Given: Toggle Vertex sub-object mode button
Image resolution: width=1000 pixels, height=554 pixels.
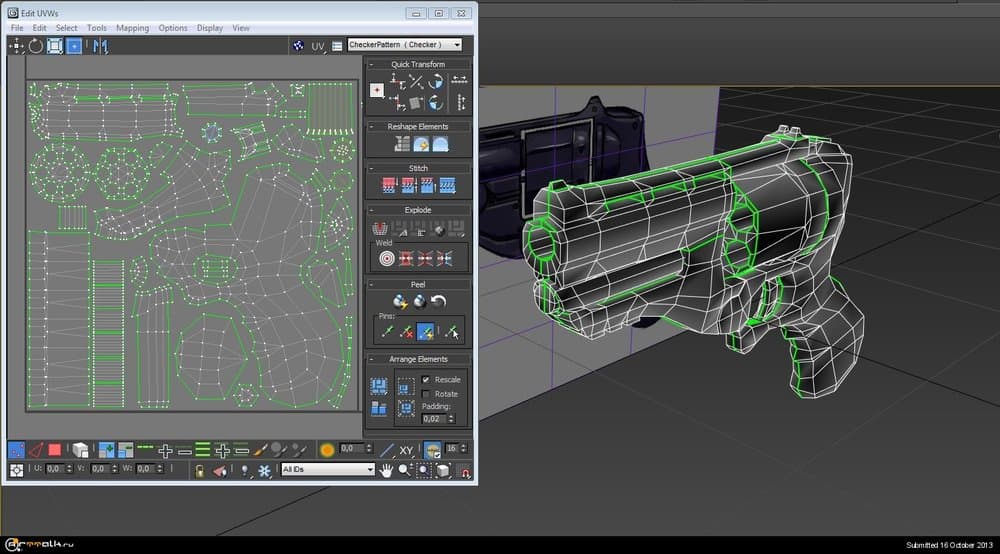Looking at the screenshot, I should pyautogui.click(x=17, y=450).
